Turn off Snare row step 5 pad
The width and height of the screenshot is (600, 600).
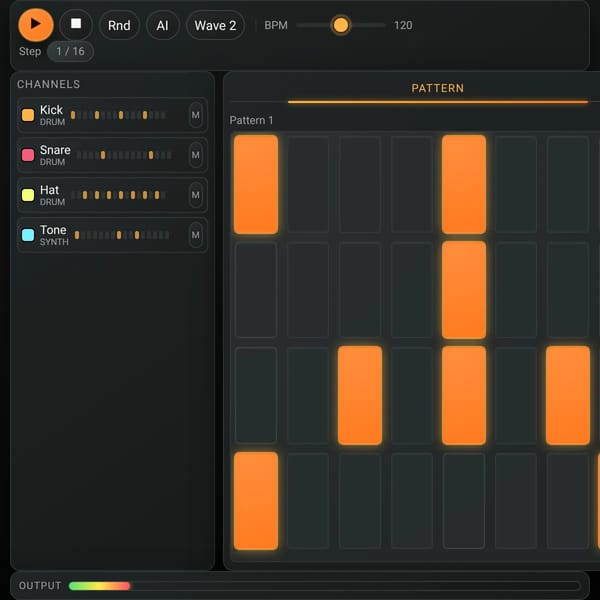pyautogui.click(x=464, y=290)
